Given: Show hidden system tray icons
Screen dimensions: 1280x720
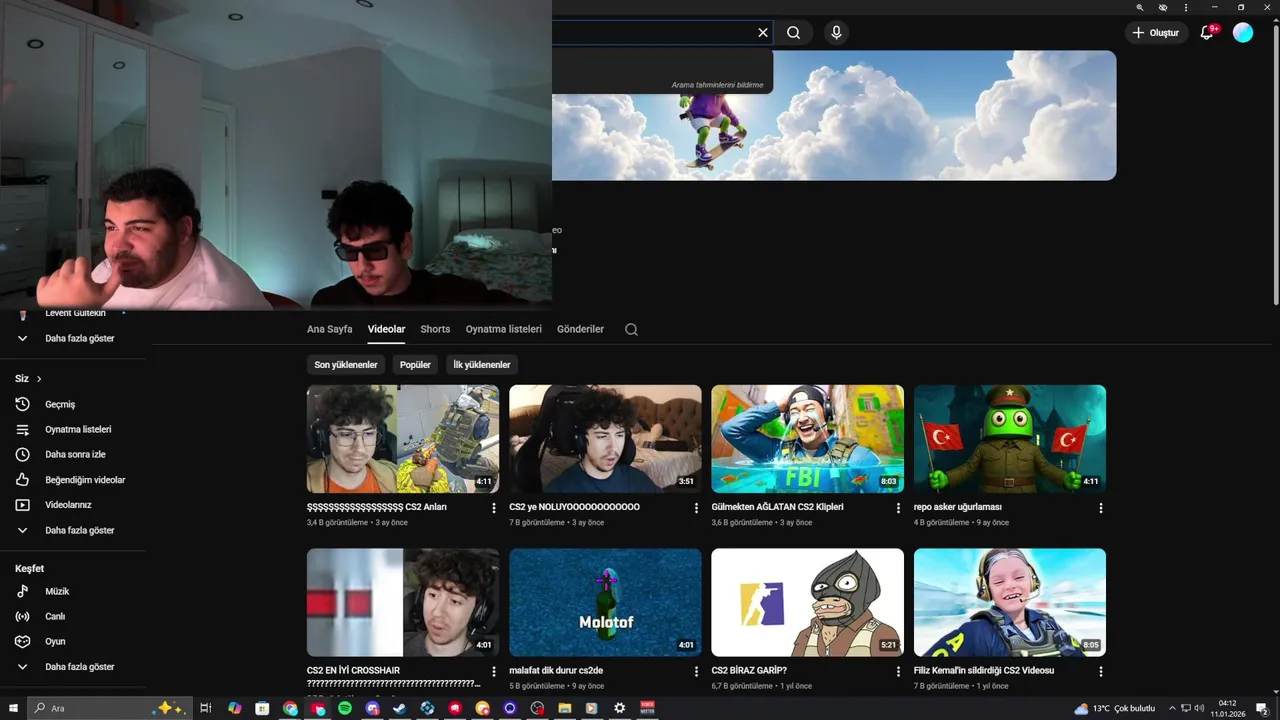Looking at the screenshot, I should pyautogui.click(x=1172, y=708).
